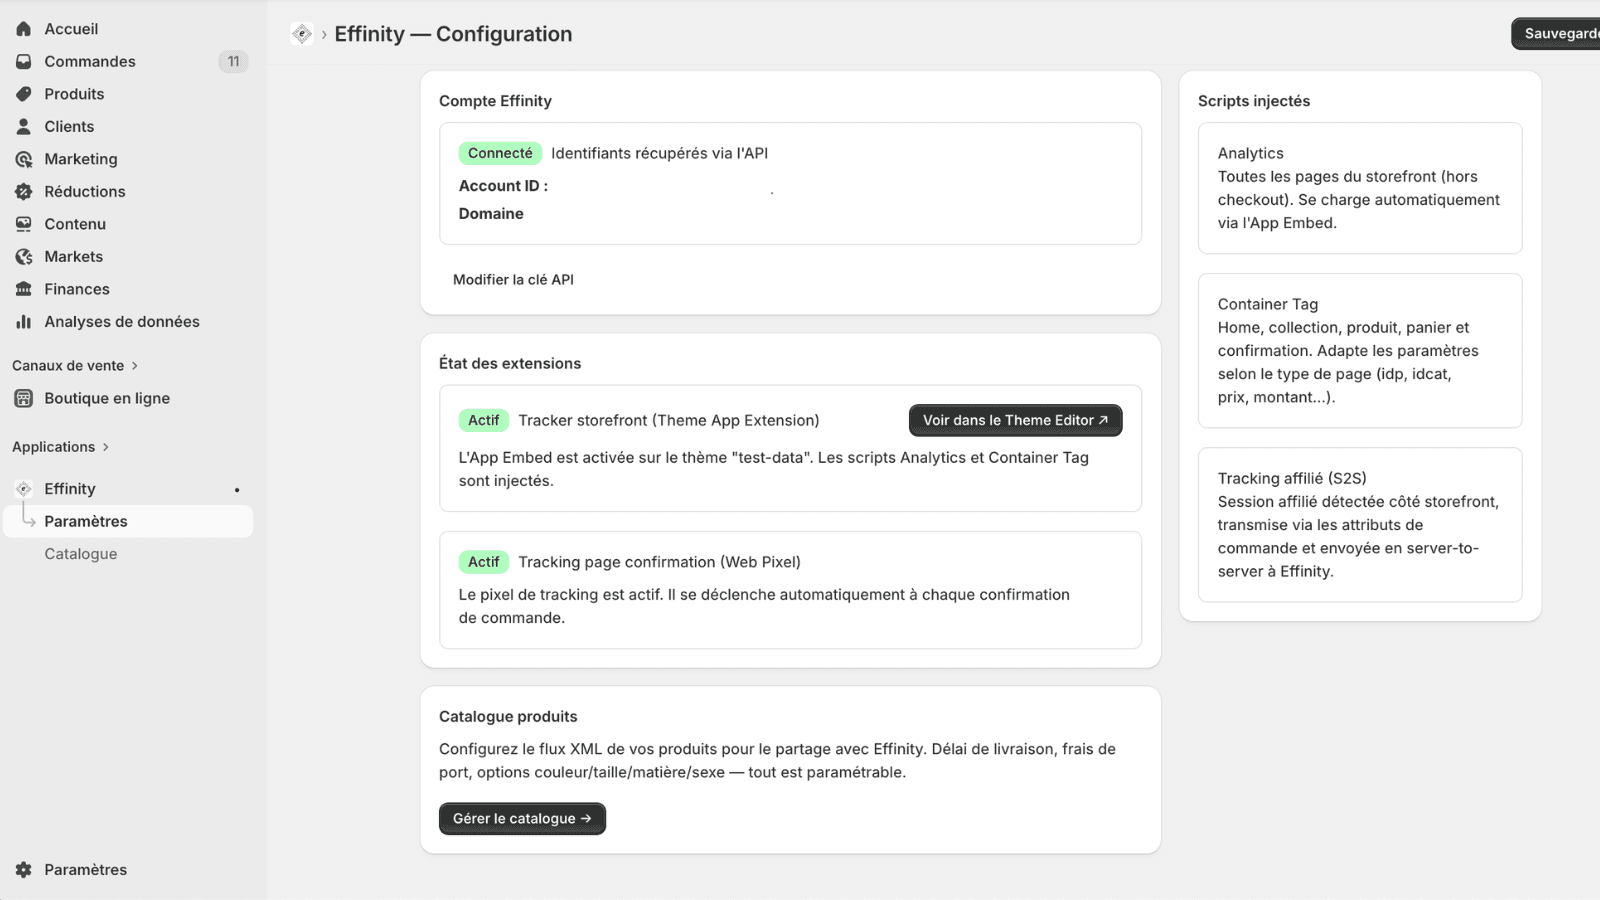1600x900 pixels.
Task: Click the Produits tag icon
Action: 24,94
